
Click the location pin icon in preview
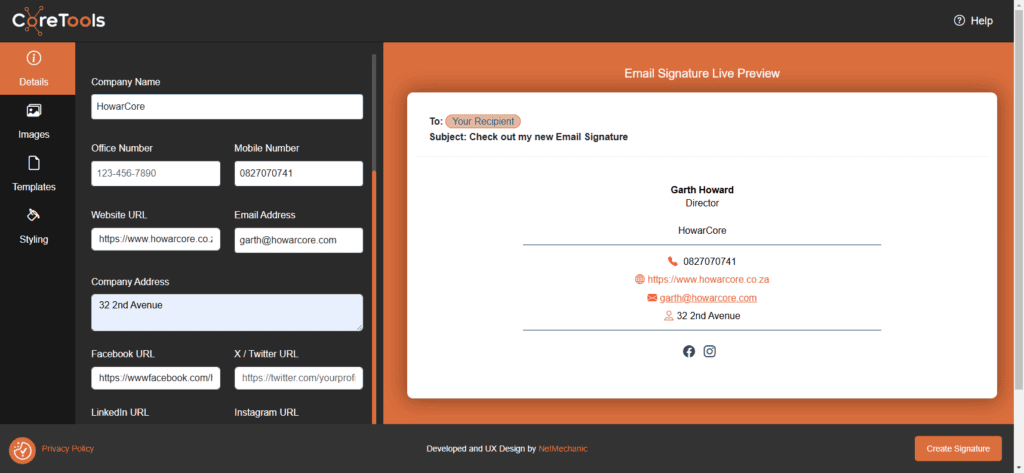pos(669,316)
